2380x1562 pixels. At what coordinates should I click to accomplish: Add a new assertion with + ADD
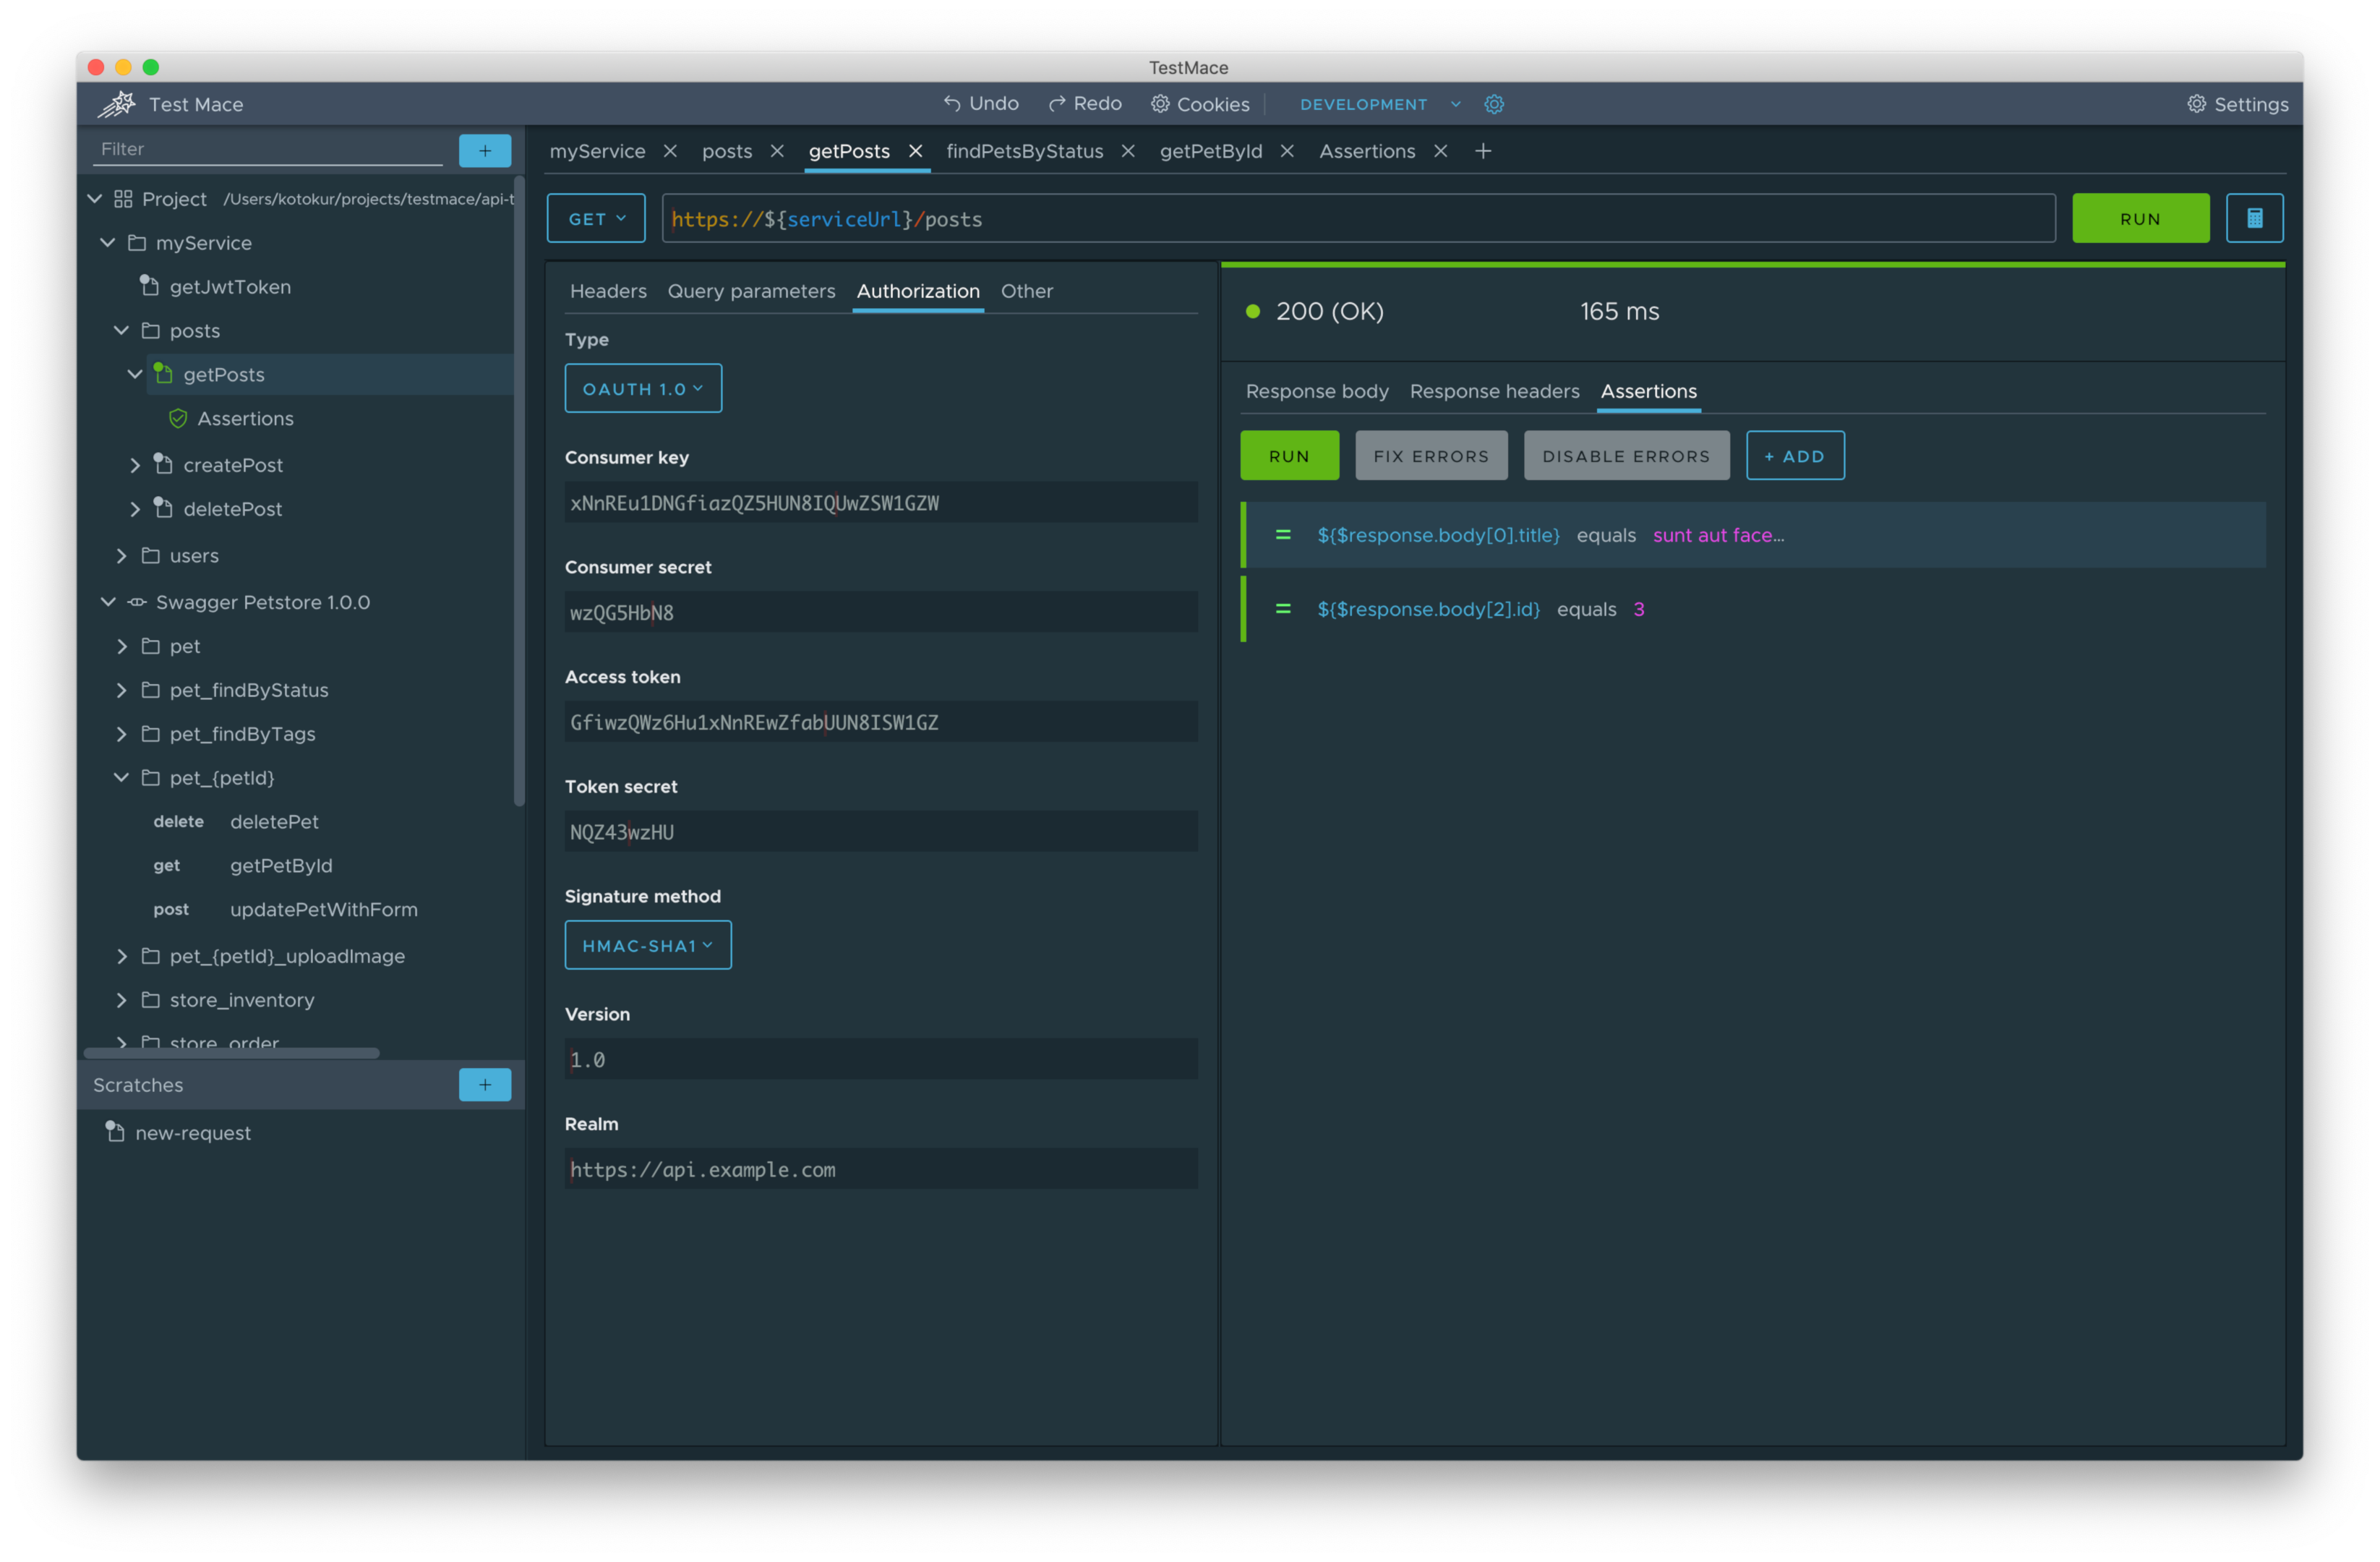click(x=1795, y=455)
